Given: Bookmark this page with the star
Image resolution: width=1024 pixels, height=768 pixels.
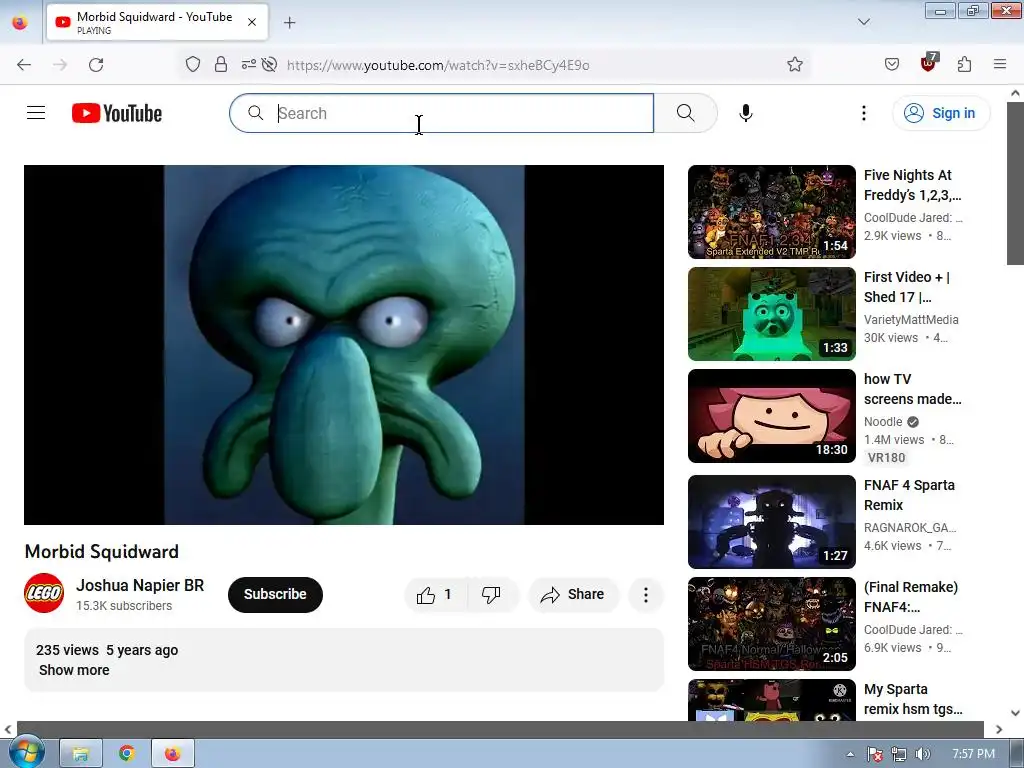Looking at the screenshot, I should pyautogui.click(x=795, y=64).
